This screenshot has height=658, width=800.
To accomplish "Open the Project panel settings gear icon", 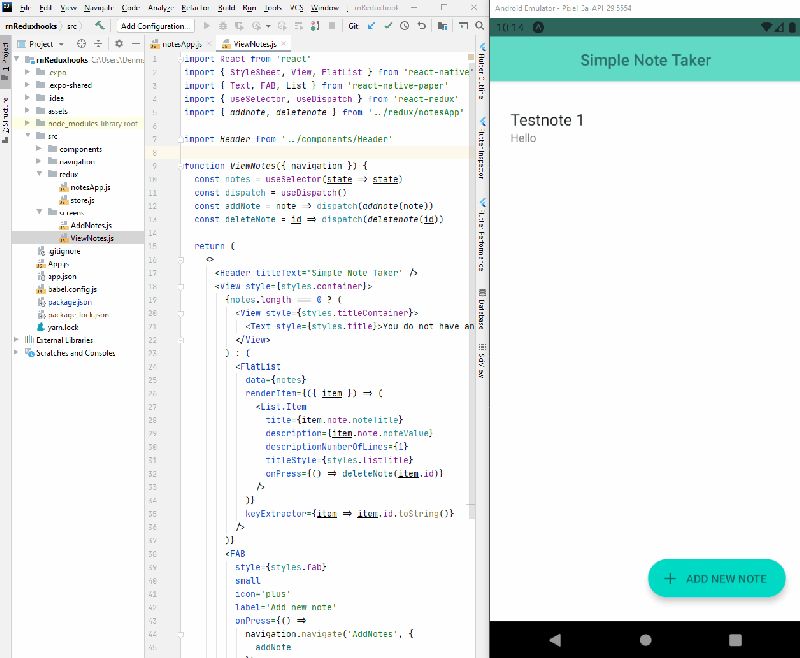I will 118,44.
